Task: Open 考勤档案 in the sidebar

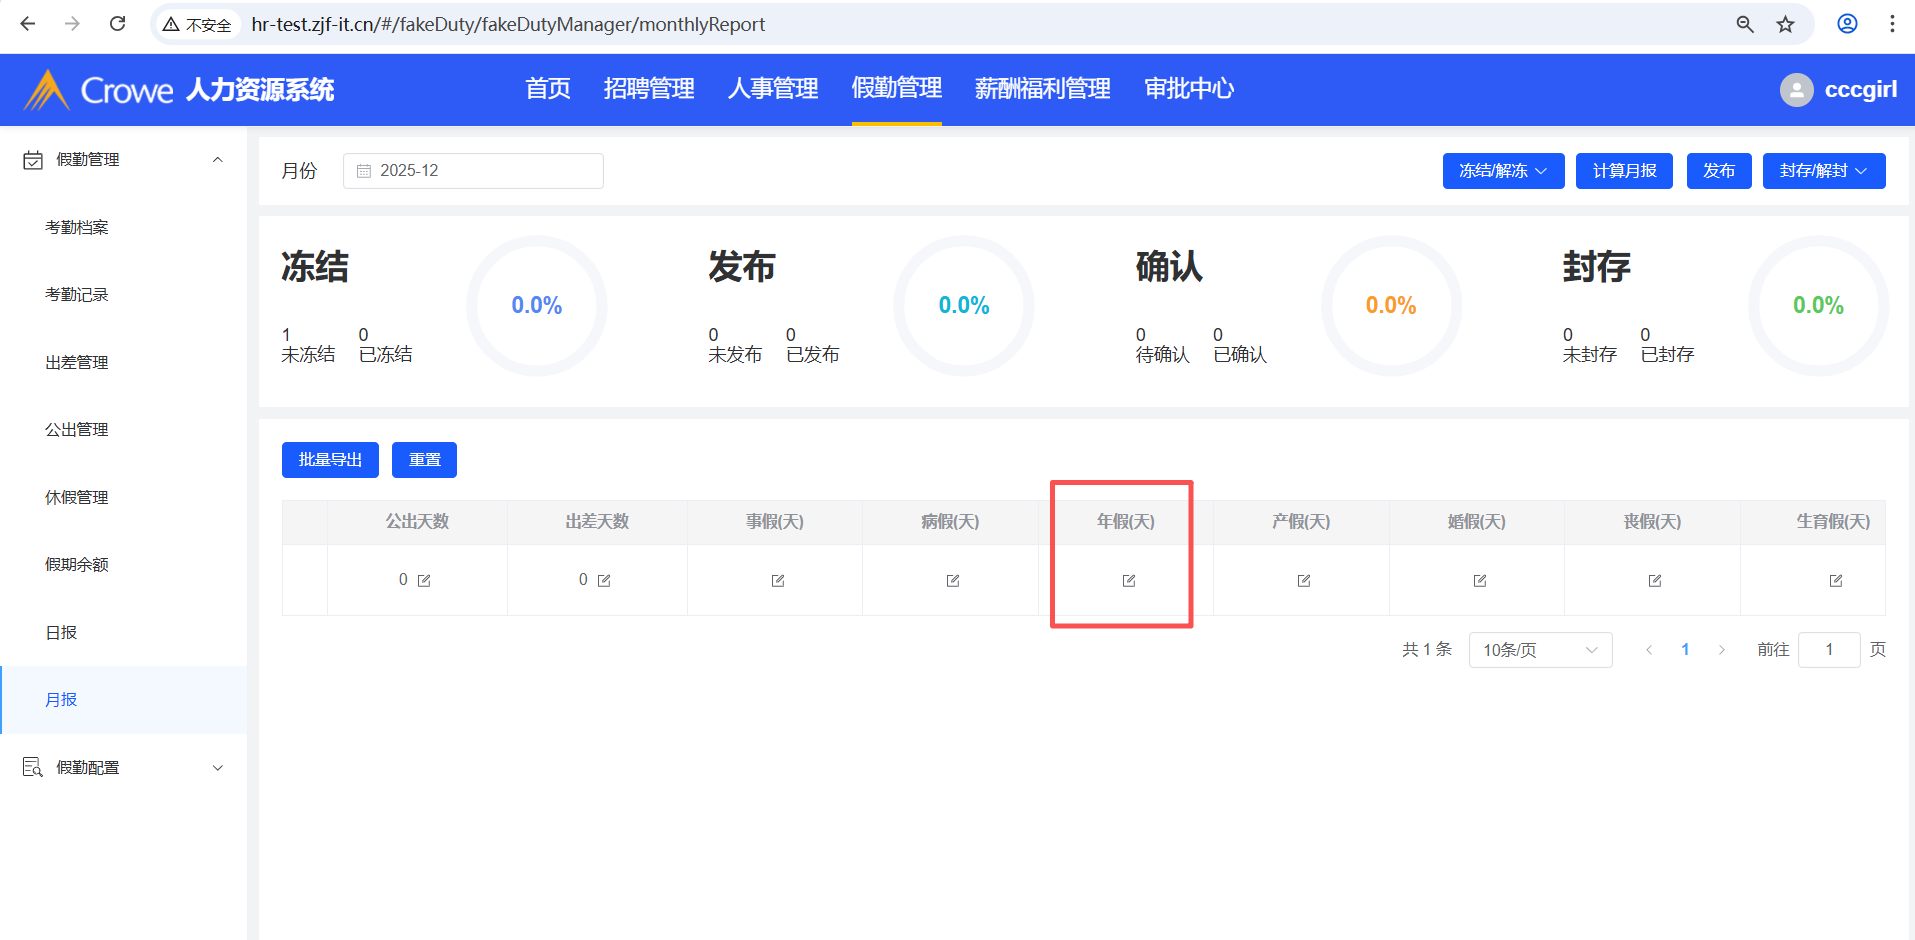Action: pos(124,228)
